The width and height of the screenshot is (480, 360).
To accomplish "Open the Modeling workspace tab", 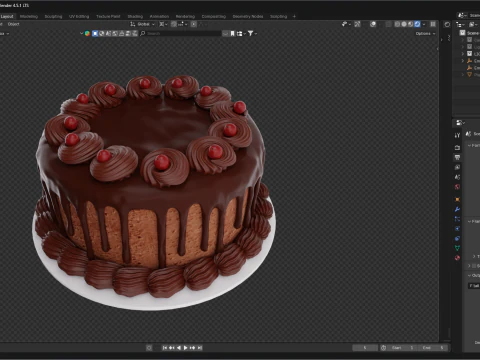I will tap(29, 16).
